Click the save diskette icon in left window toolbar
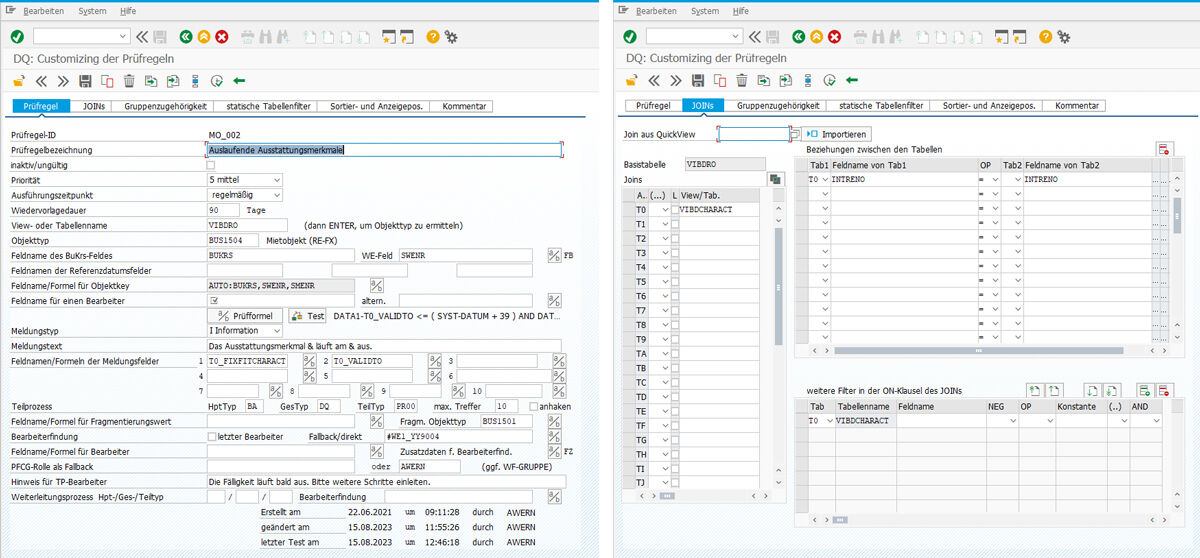 pyautogui.click(x=85, y=81)
